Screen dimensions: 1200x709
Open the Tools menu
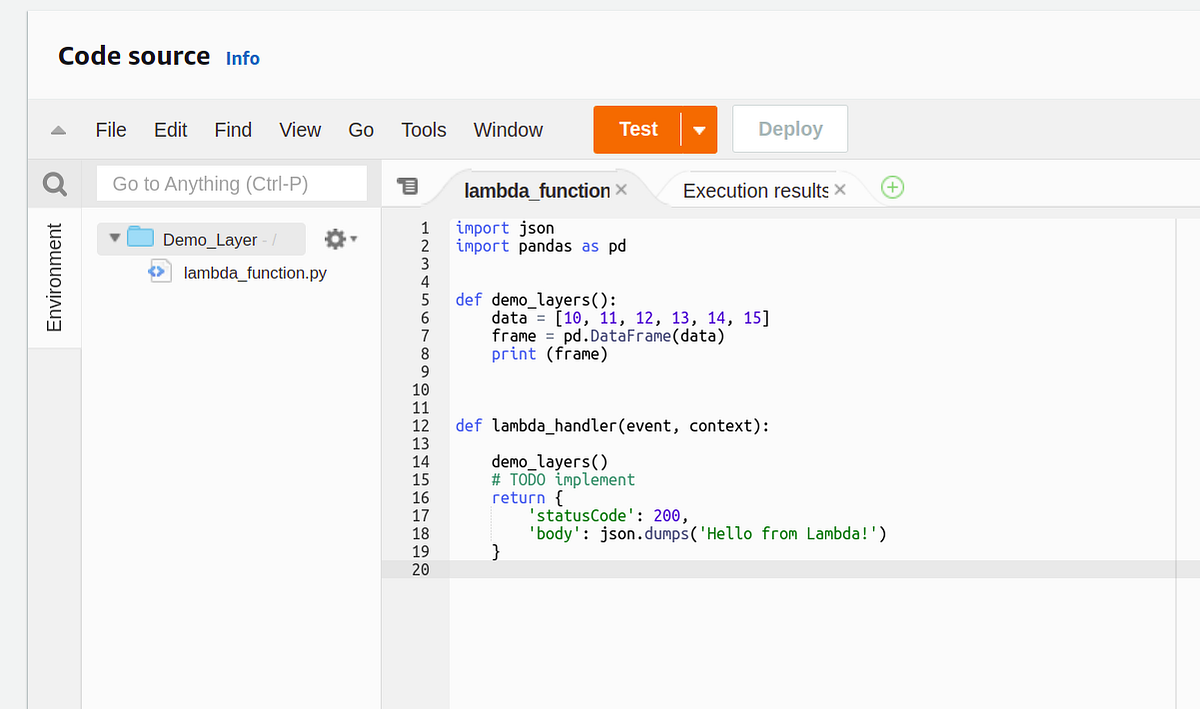pyautogui.click(x=423, y=129)
